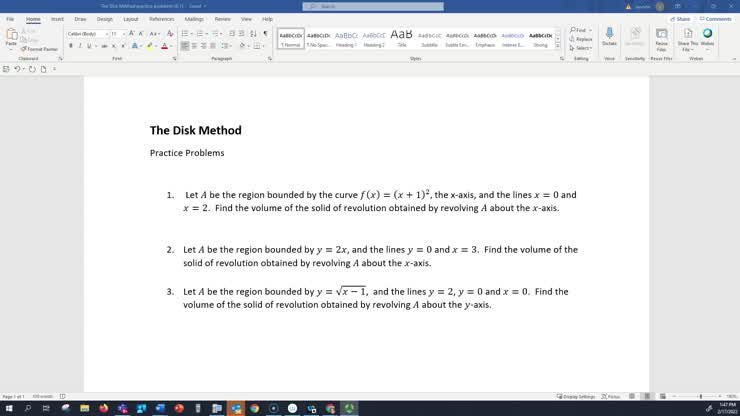Click the Replace tool in Editing group
The image size is (740, 416).
click(x=583, y=39)
